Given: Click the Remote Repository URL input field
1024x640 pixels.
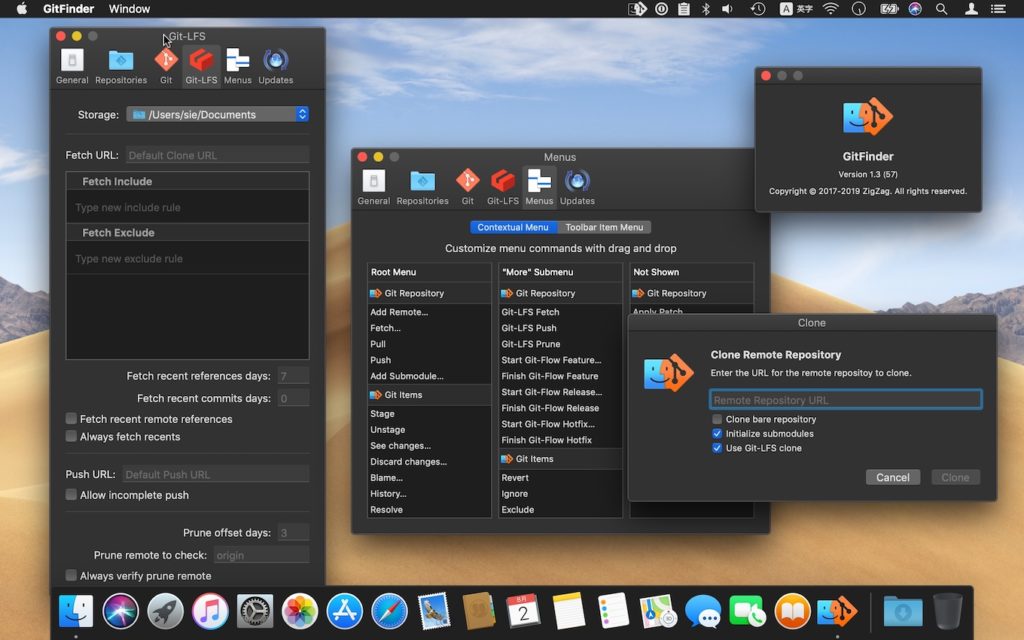Looking at the screenshot, I should pyautogui.click(x=845, y=398).
